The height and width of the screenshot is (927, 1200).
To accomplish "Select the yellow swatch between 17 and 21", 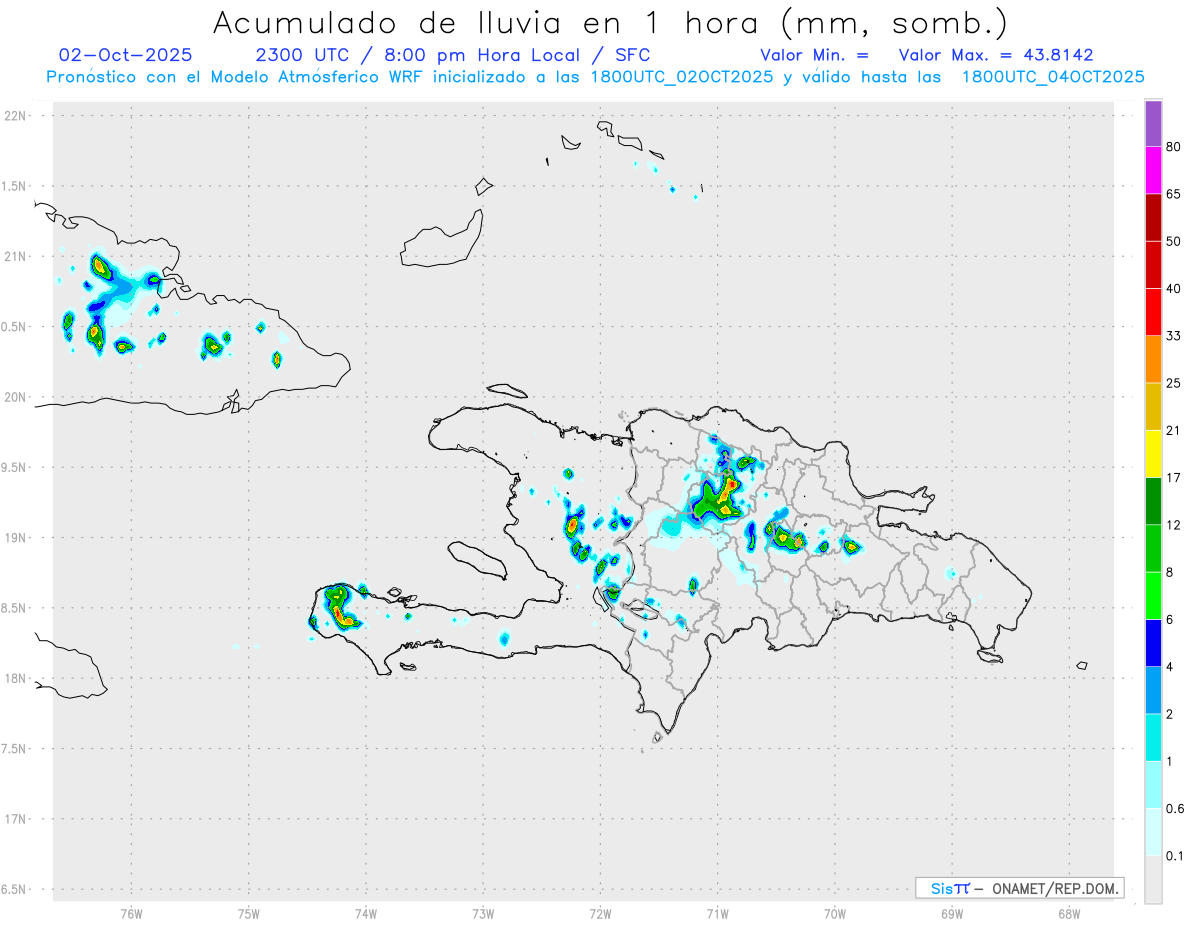I will pos(1153,454).
